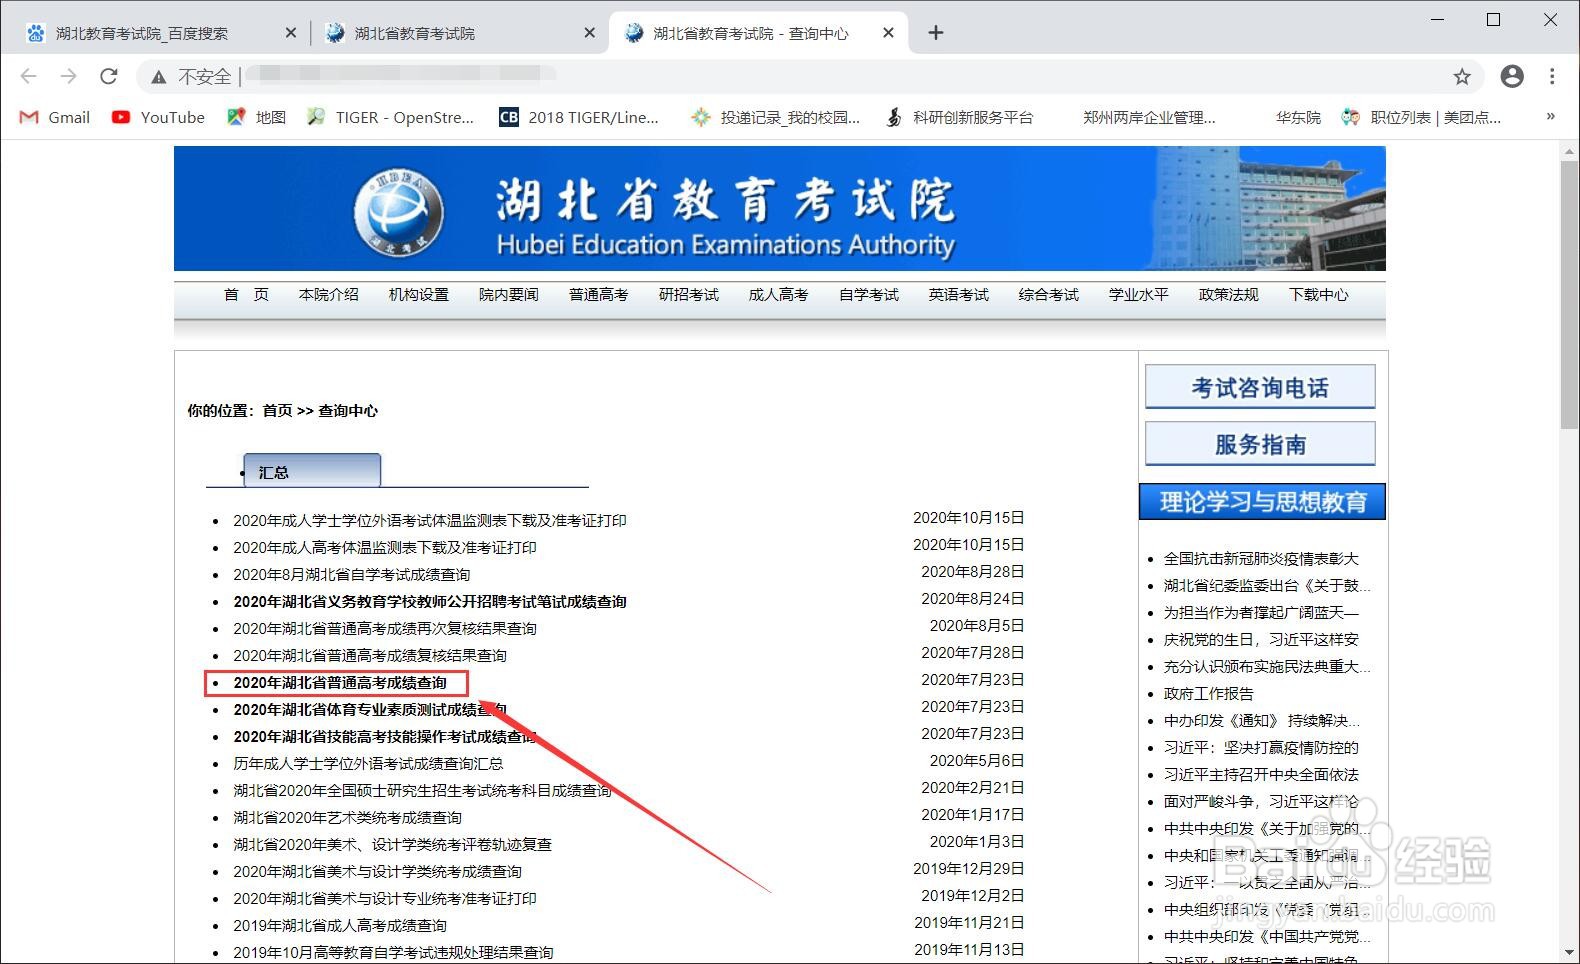Open 机构设置 navigation item

click(x=418, y=295)
